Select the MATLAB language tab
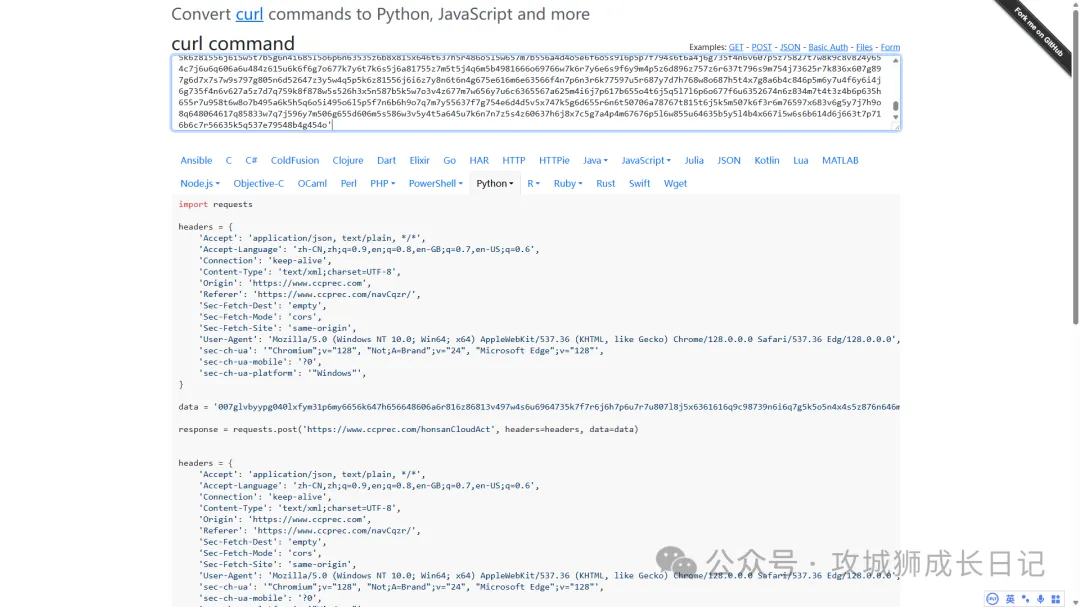The width and height of the screenshot is (1080, 607). 840,160
